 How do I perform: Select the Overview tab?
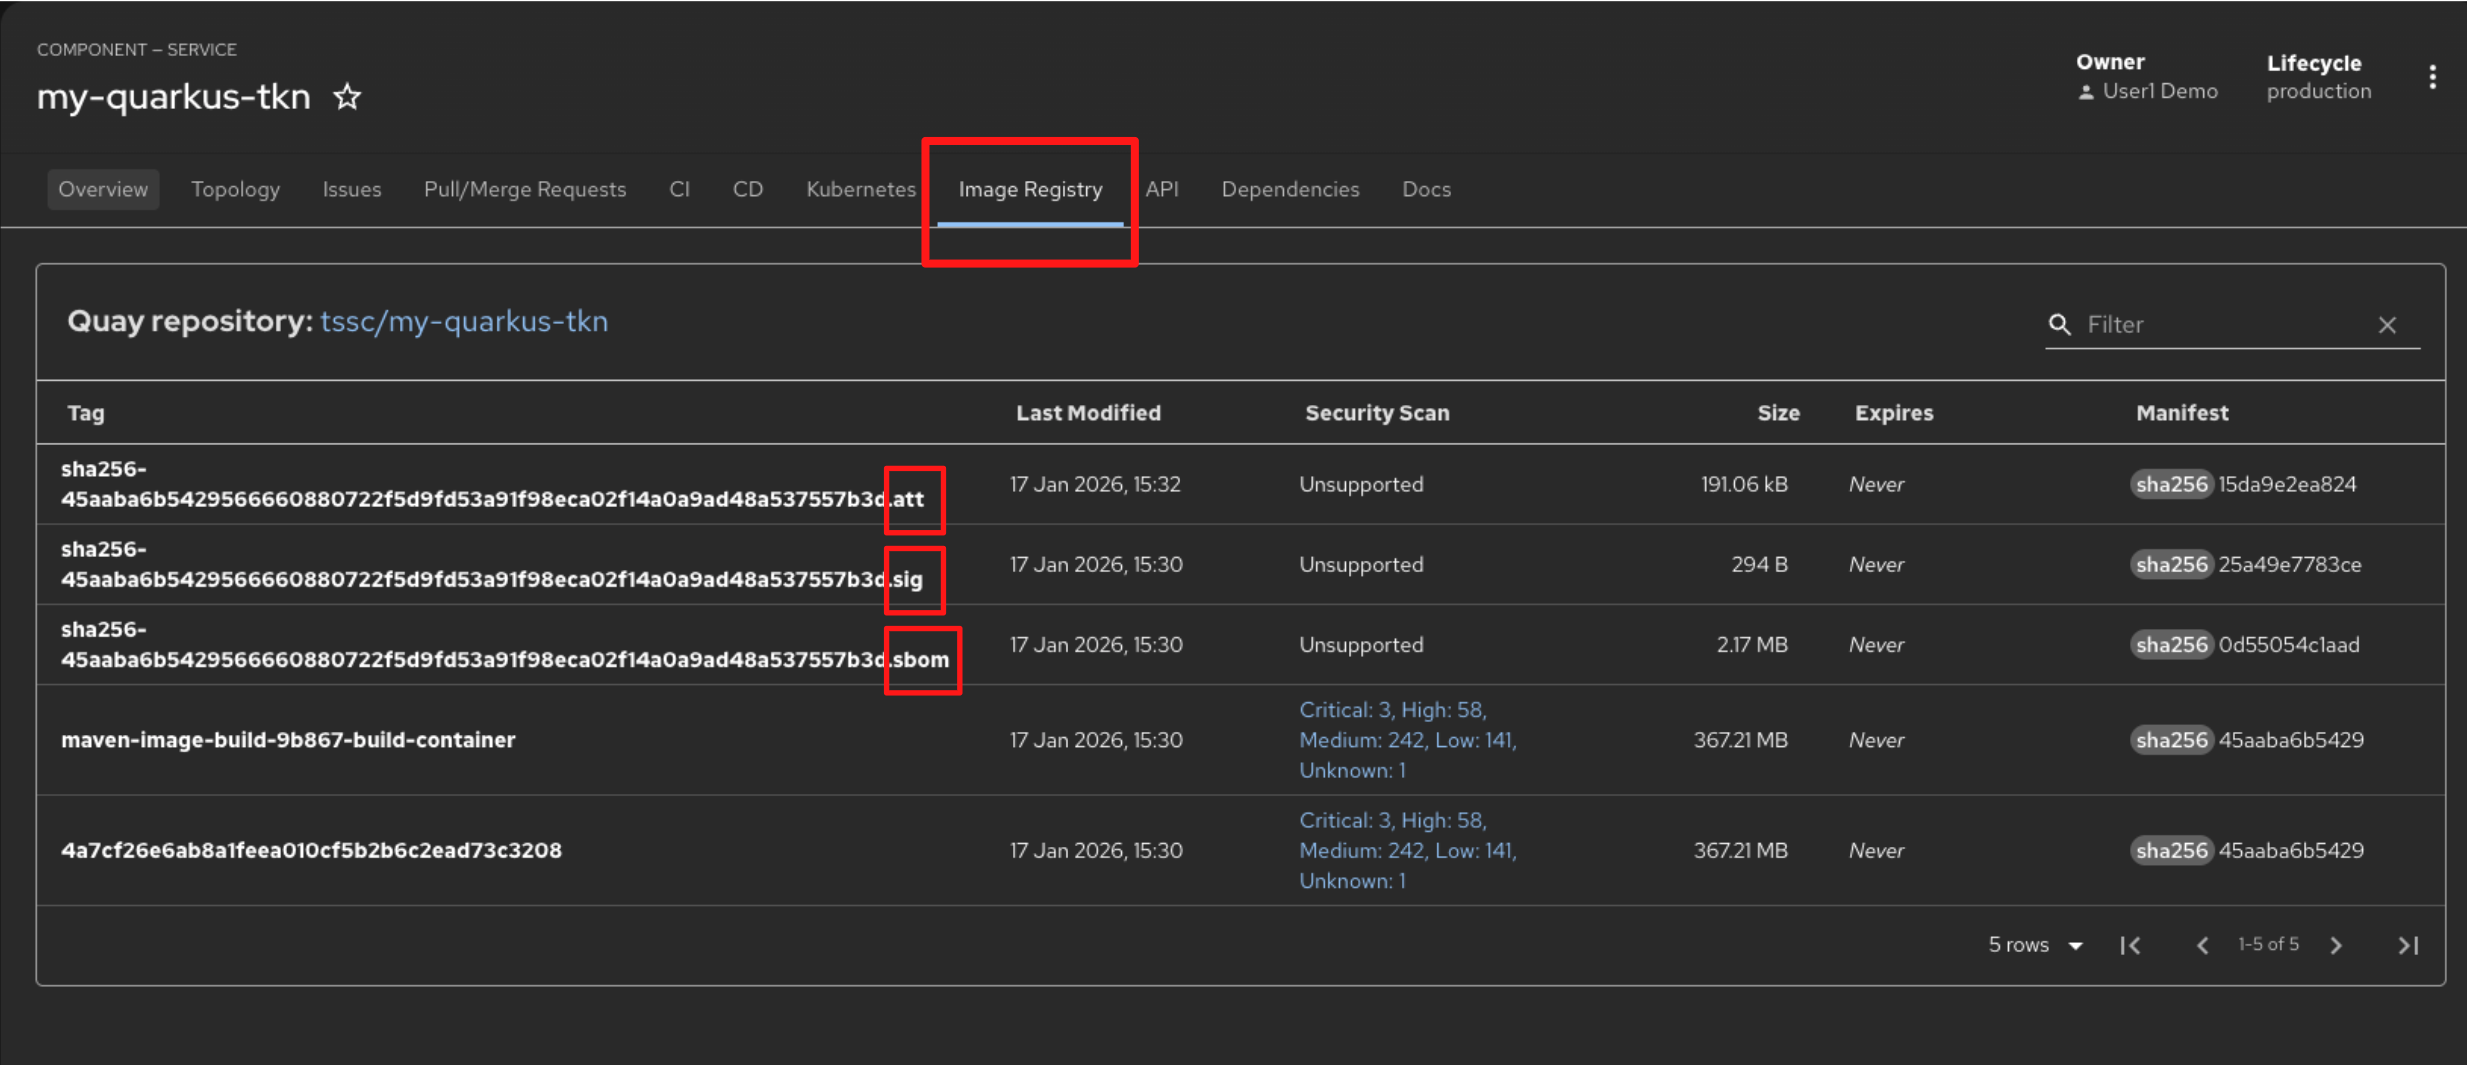point(103,189)
